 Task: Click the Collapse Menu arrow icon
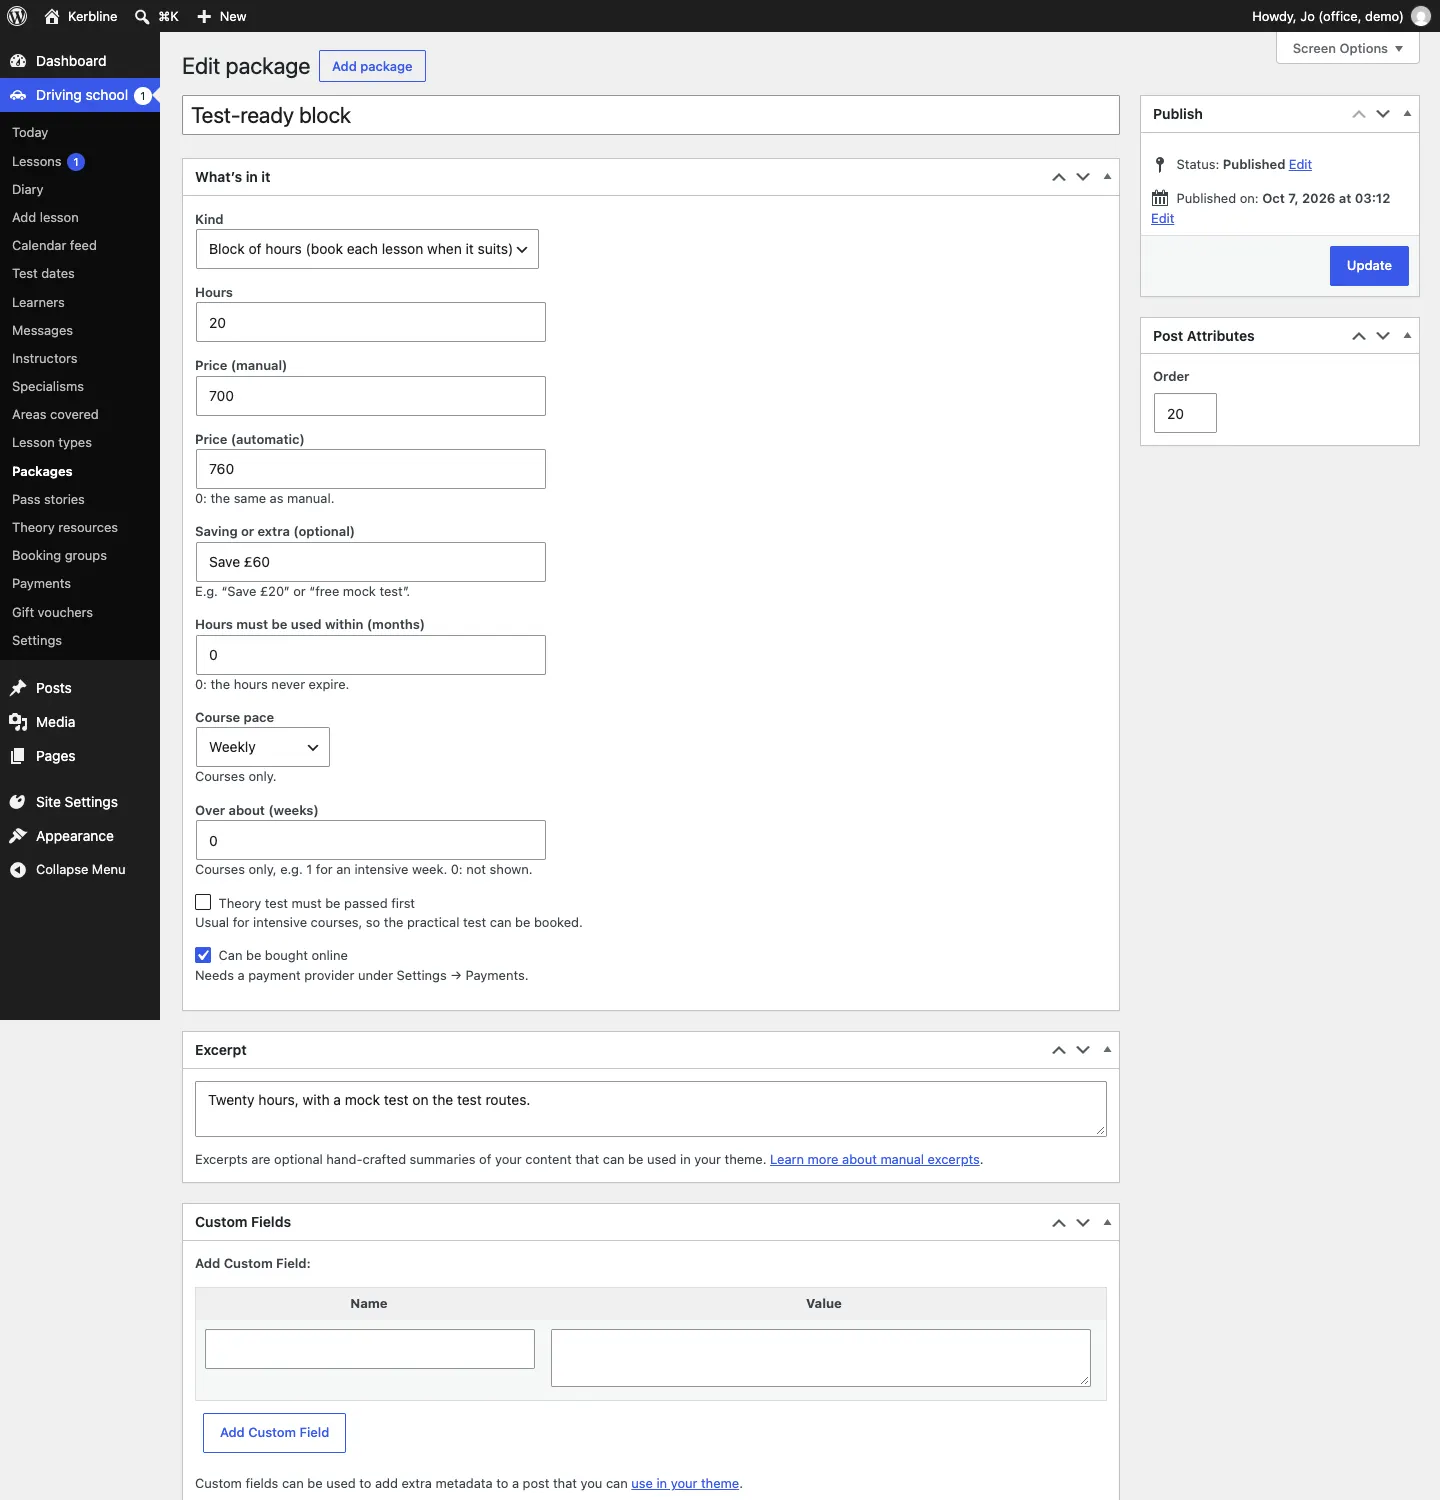[x=18, y=870]
